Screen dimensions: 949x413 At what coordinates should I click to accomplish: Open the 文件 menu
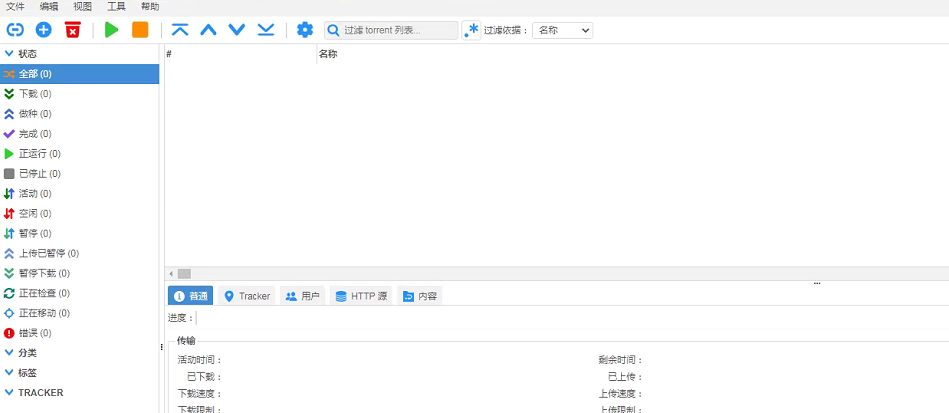click(15, 7)
